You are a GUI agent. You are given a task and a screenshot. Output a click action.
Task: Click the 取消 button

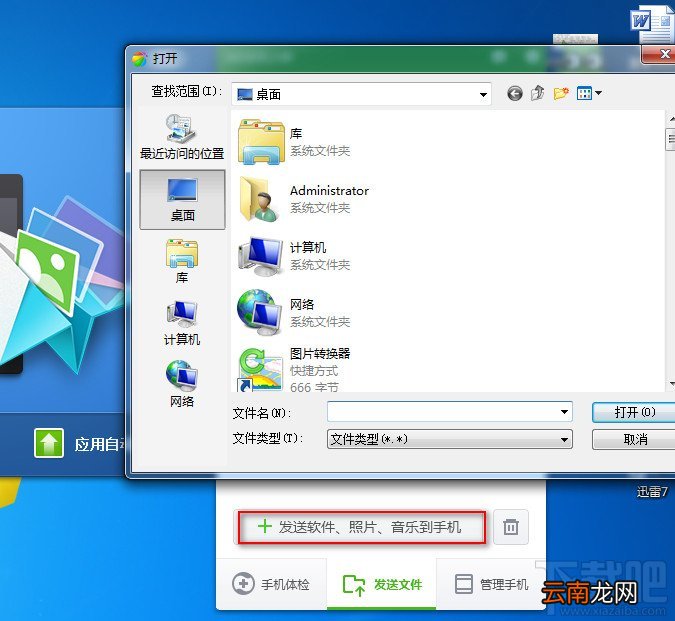(x=634, y=439)
